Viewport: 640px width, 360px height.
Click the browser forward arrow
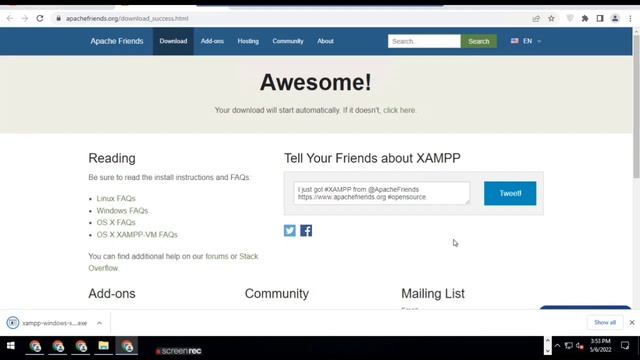[x=24, y=18]
